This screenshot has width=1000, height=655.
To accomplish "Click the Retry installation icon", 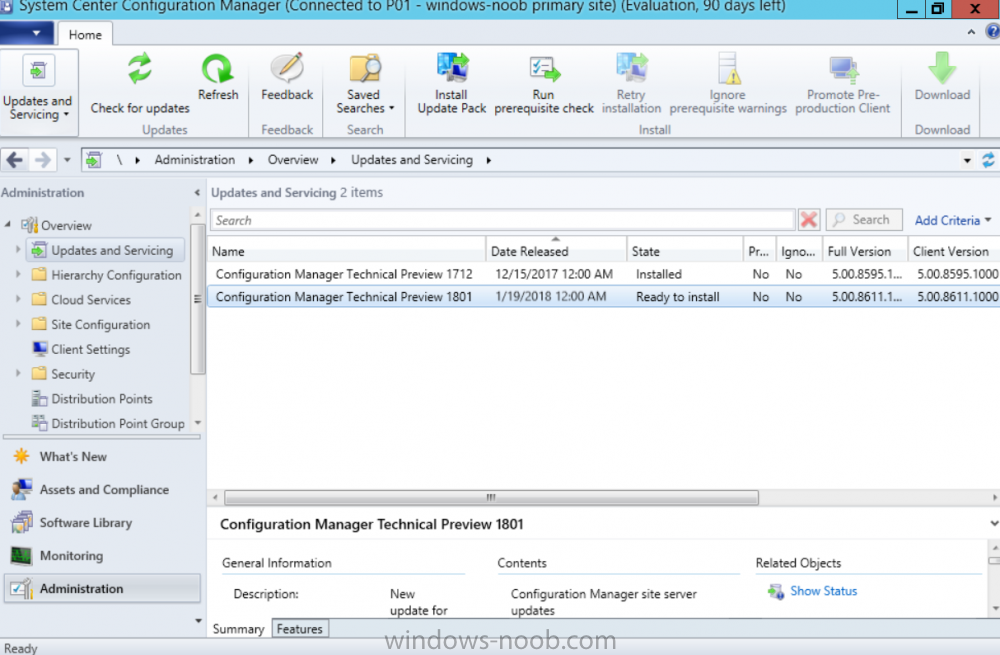I will coord(631,68).
